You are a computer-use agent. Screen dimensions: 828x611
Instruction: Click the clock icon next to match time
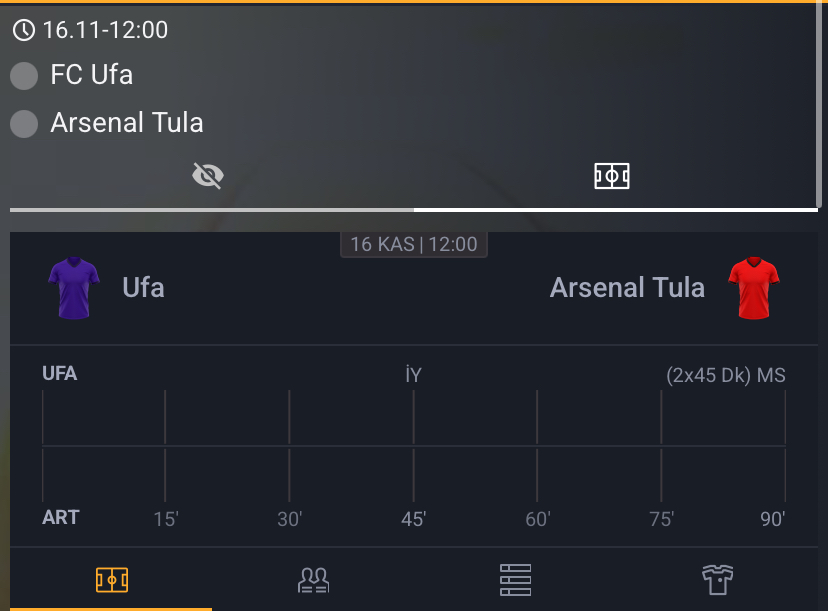pos(25,30)
